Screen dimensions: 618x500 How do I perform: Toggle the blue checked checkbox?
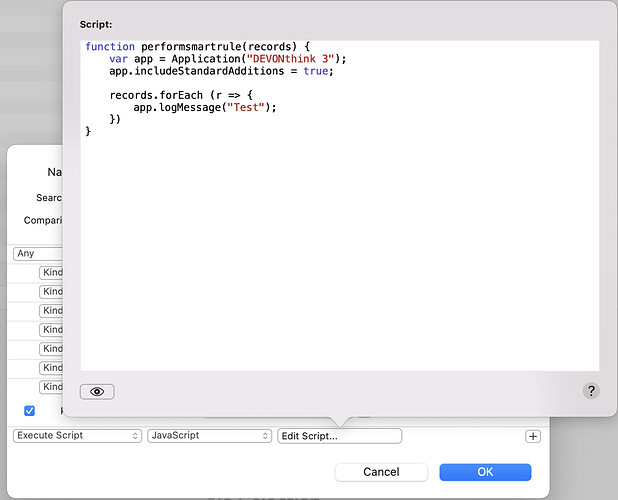coord(29,411)
